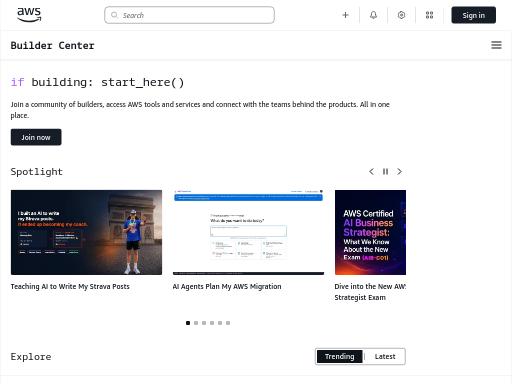Switch Explore to Trending
Screen dimensions: 512x384
coord(340,356)
